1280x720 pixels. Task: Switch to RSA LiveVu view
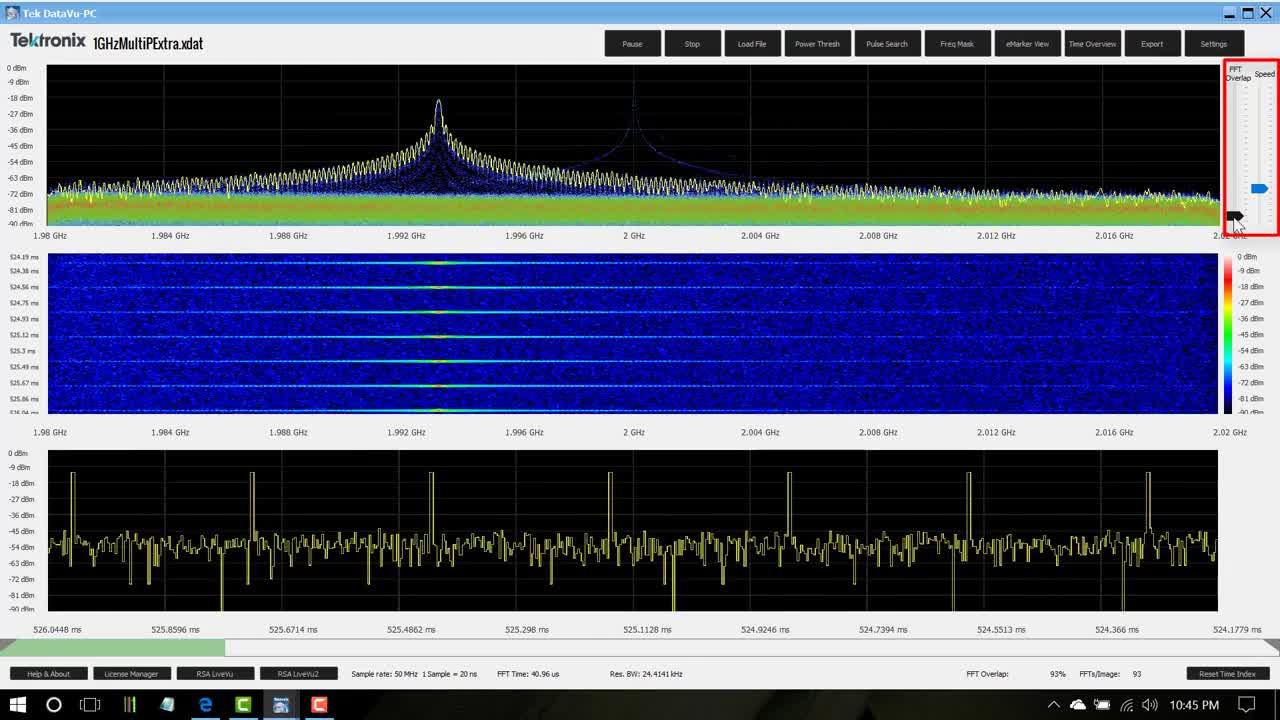coord(214,673)
